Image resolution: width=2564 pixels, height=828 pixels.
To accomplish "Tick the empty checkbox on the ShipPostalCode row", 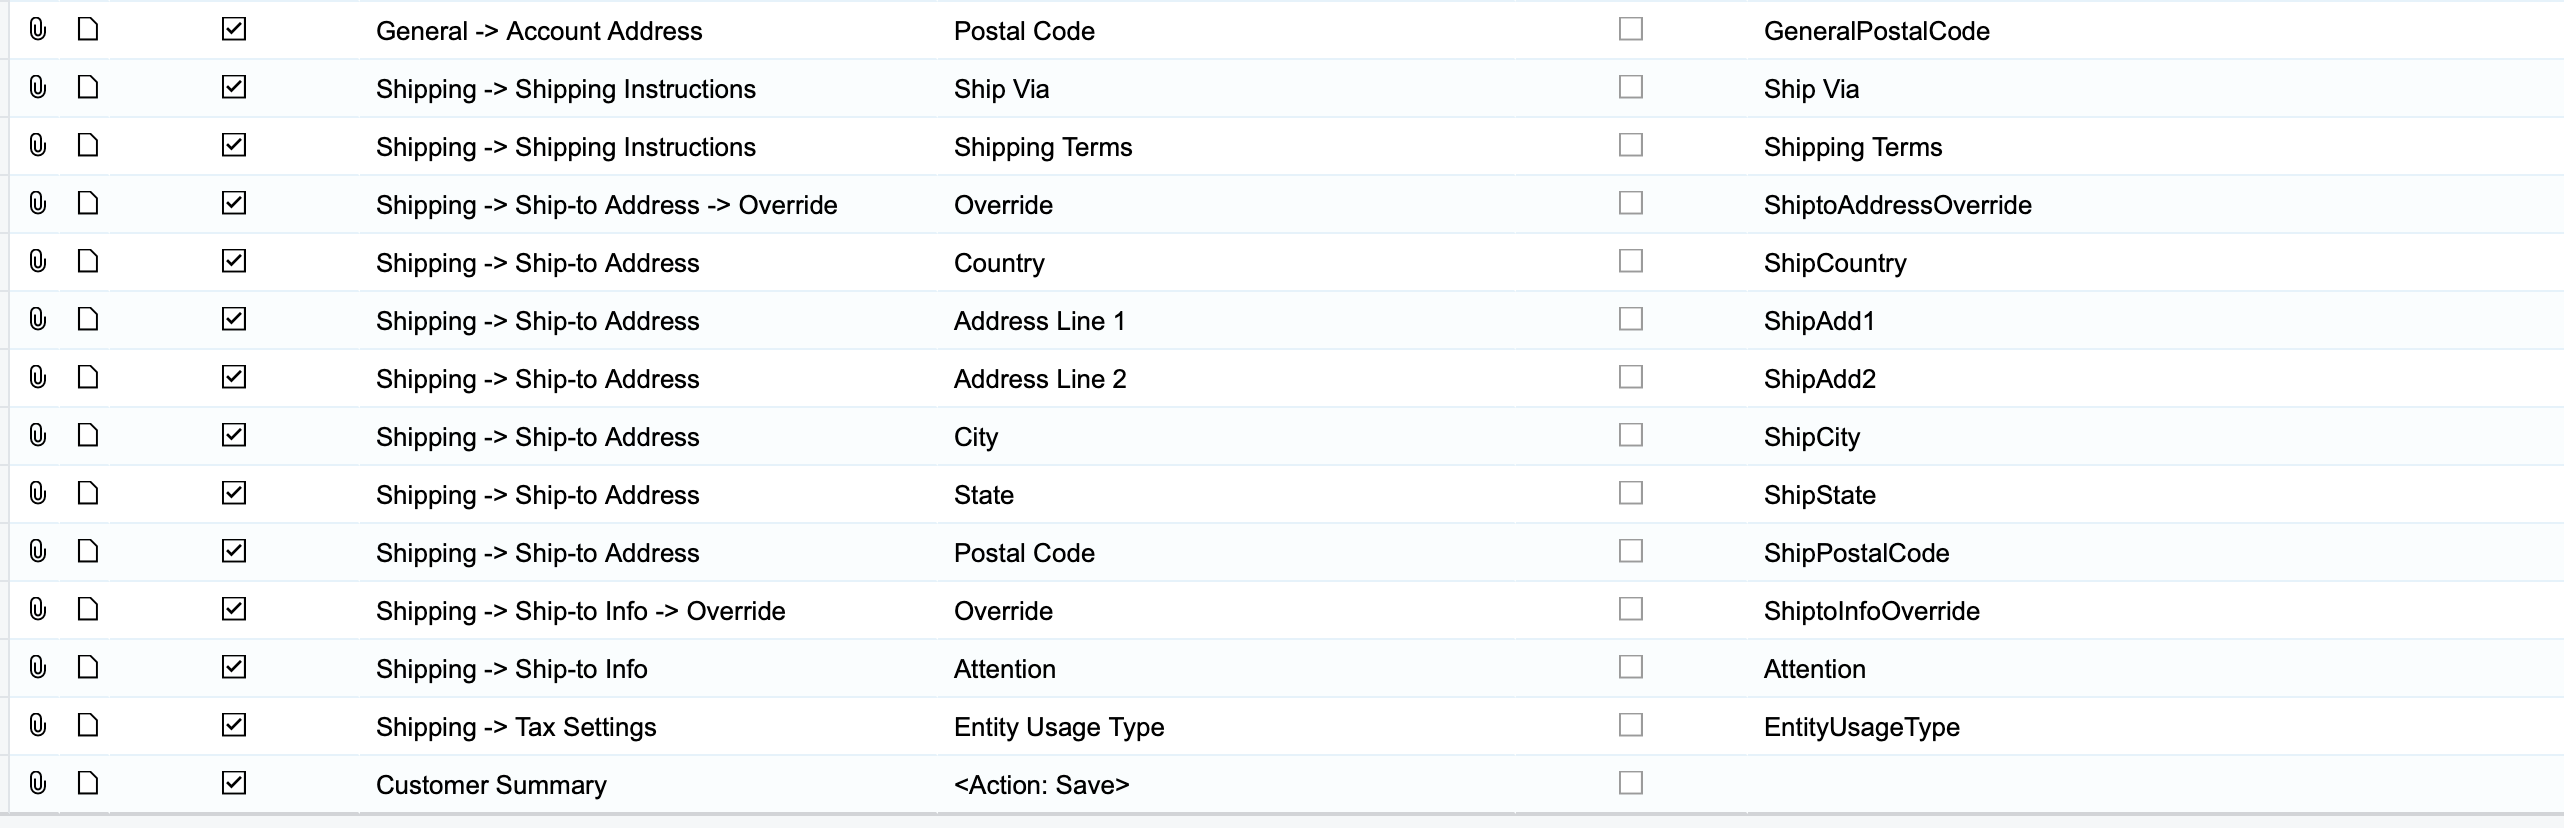I will 1631,551.
